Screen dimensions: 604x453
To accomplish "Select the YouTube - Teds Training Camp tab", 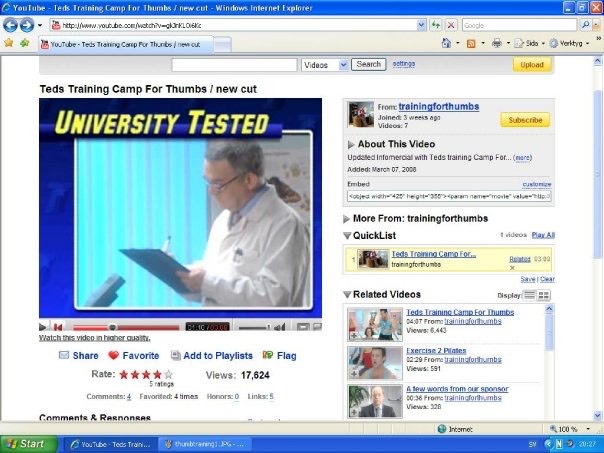I will [x=126, y=44].
